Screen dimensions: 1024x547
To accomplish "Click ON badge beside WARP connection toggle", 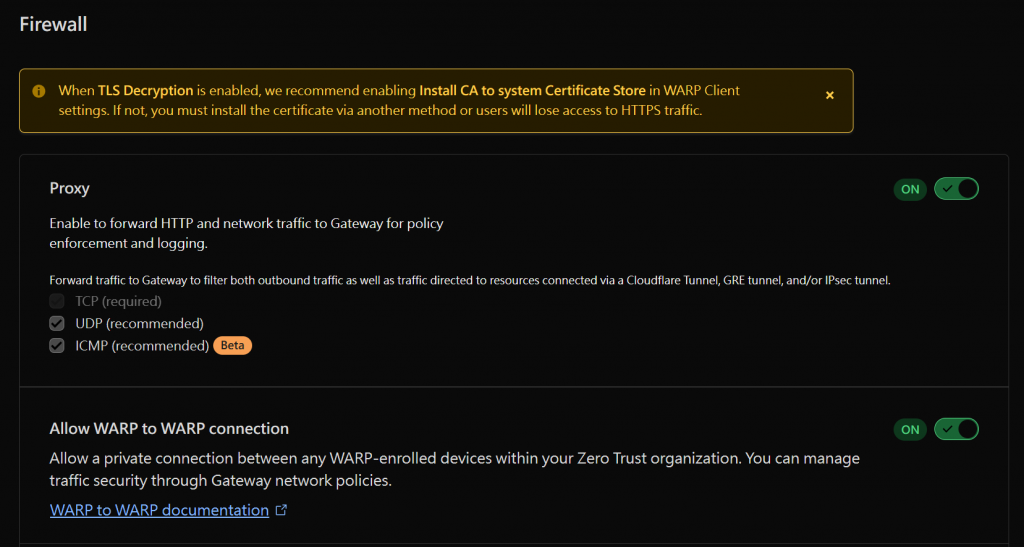I will point(910,430).
